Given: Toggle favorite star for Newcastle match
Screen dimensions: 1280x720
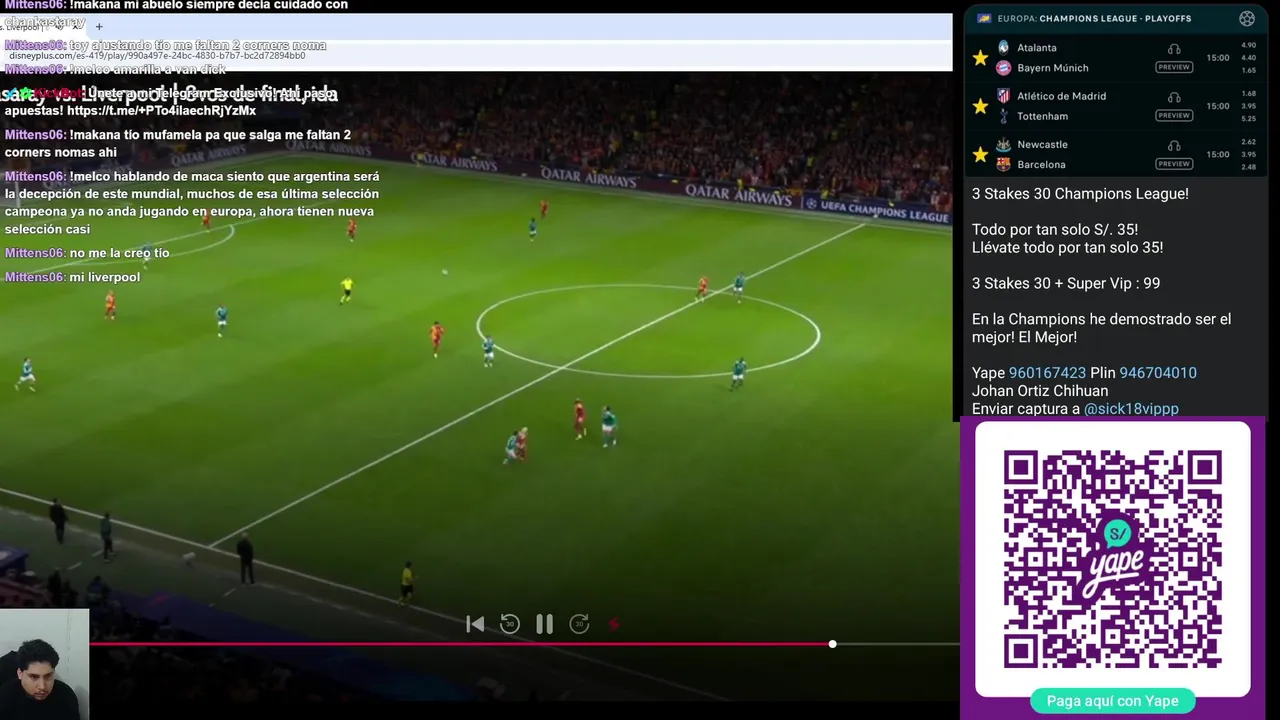Looking at the screenshot, I should tap(980, 154).
